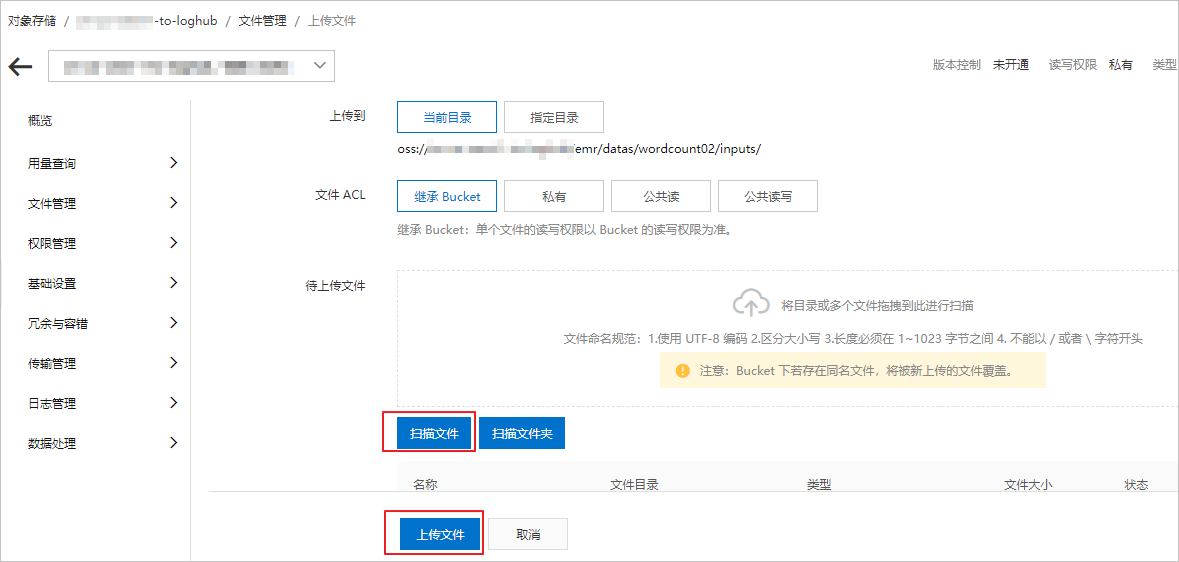Open the bucket selector dropdown
The image size is (1179, 562).
pos(191,66)
